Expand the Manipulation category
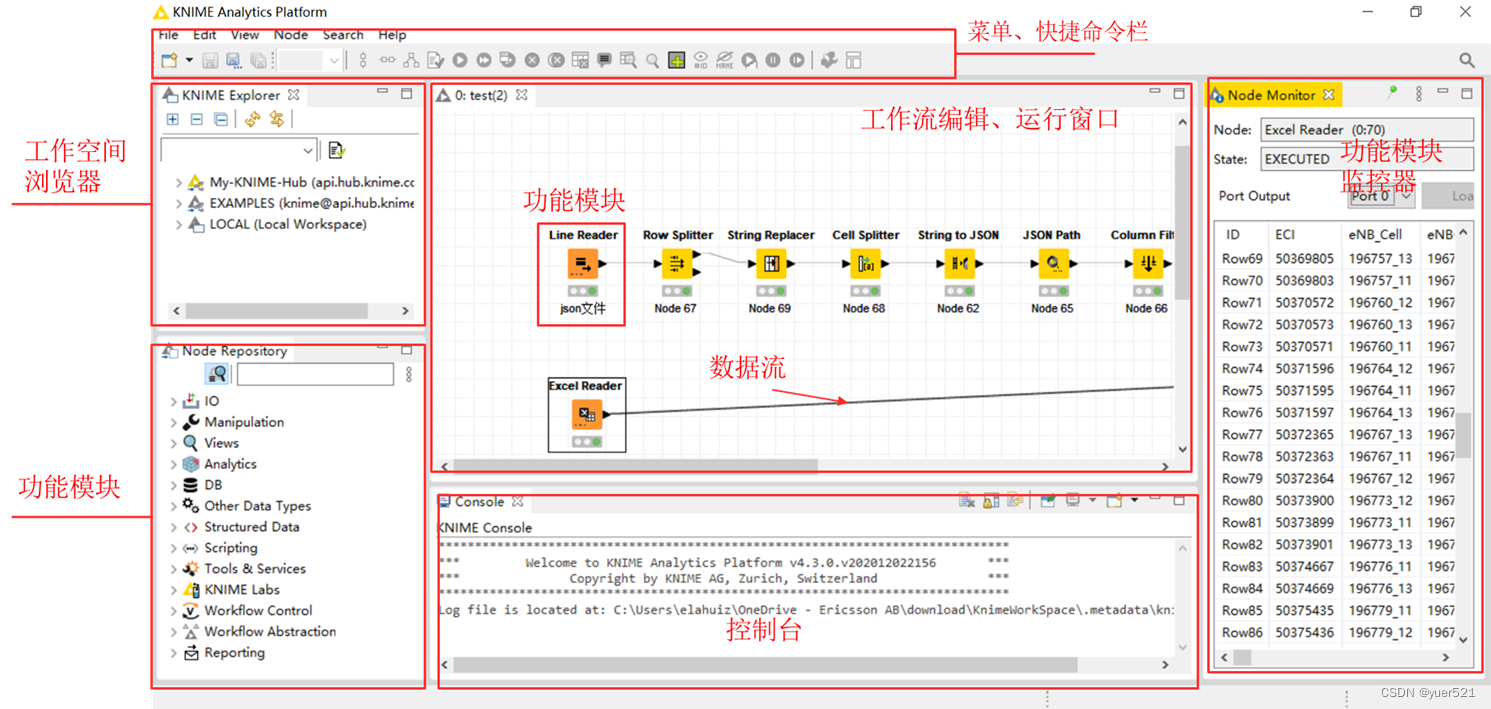 pos(173,423)
